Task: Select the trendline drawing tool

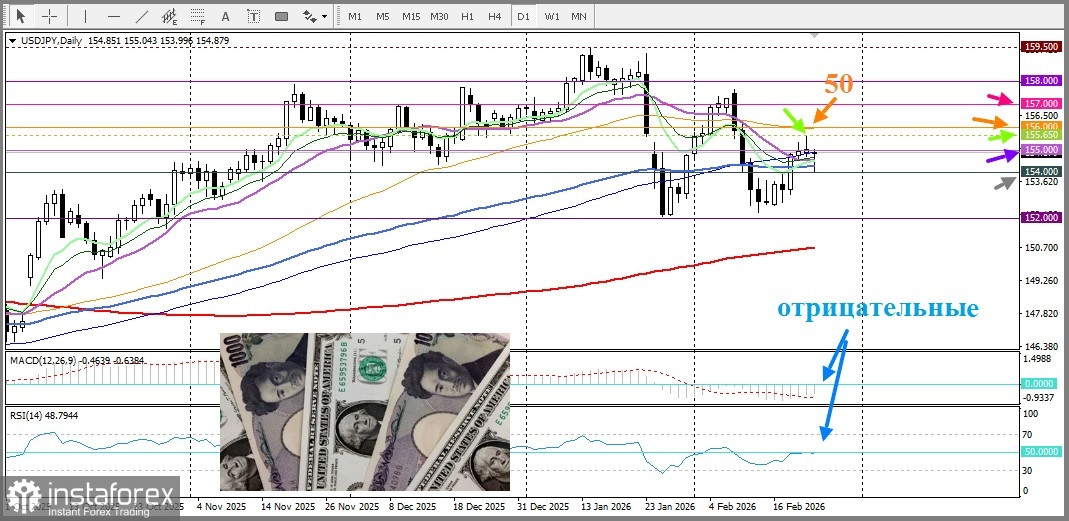Action: [x=142, y=16]
